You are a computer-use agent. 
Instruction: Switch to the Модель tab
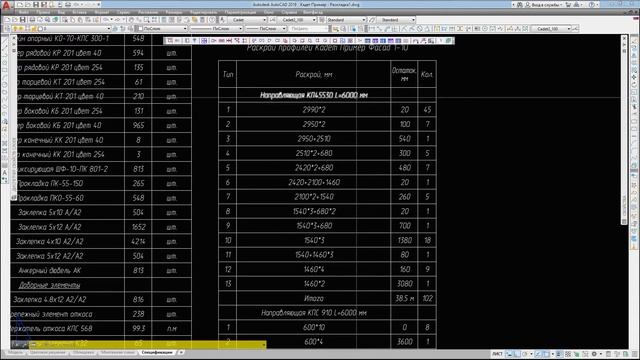pyautogui.click(x=15, y=353)
